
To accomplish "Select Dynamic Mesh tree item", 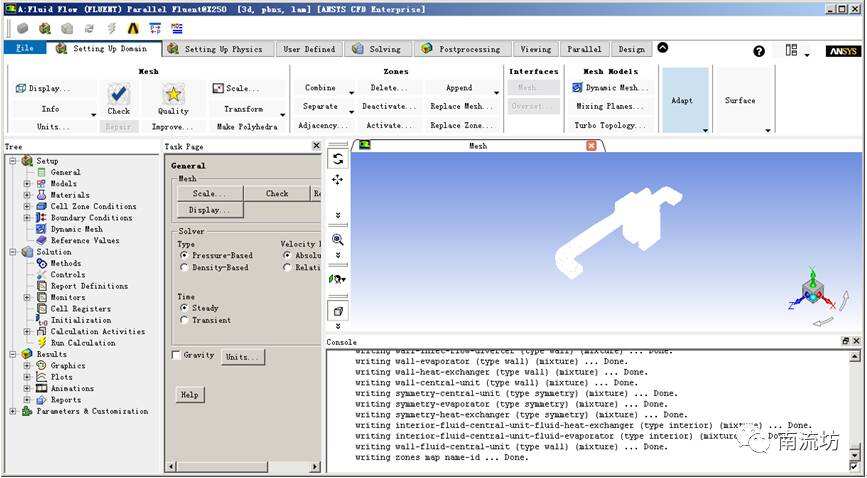I will point(76,229).
